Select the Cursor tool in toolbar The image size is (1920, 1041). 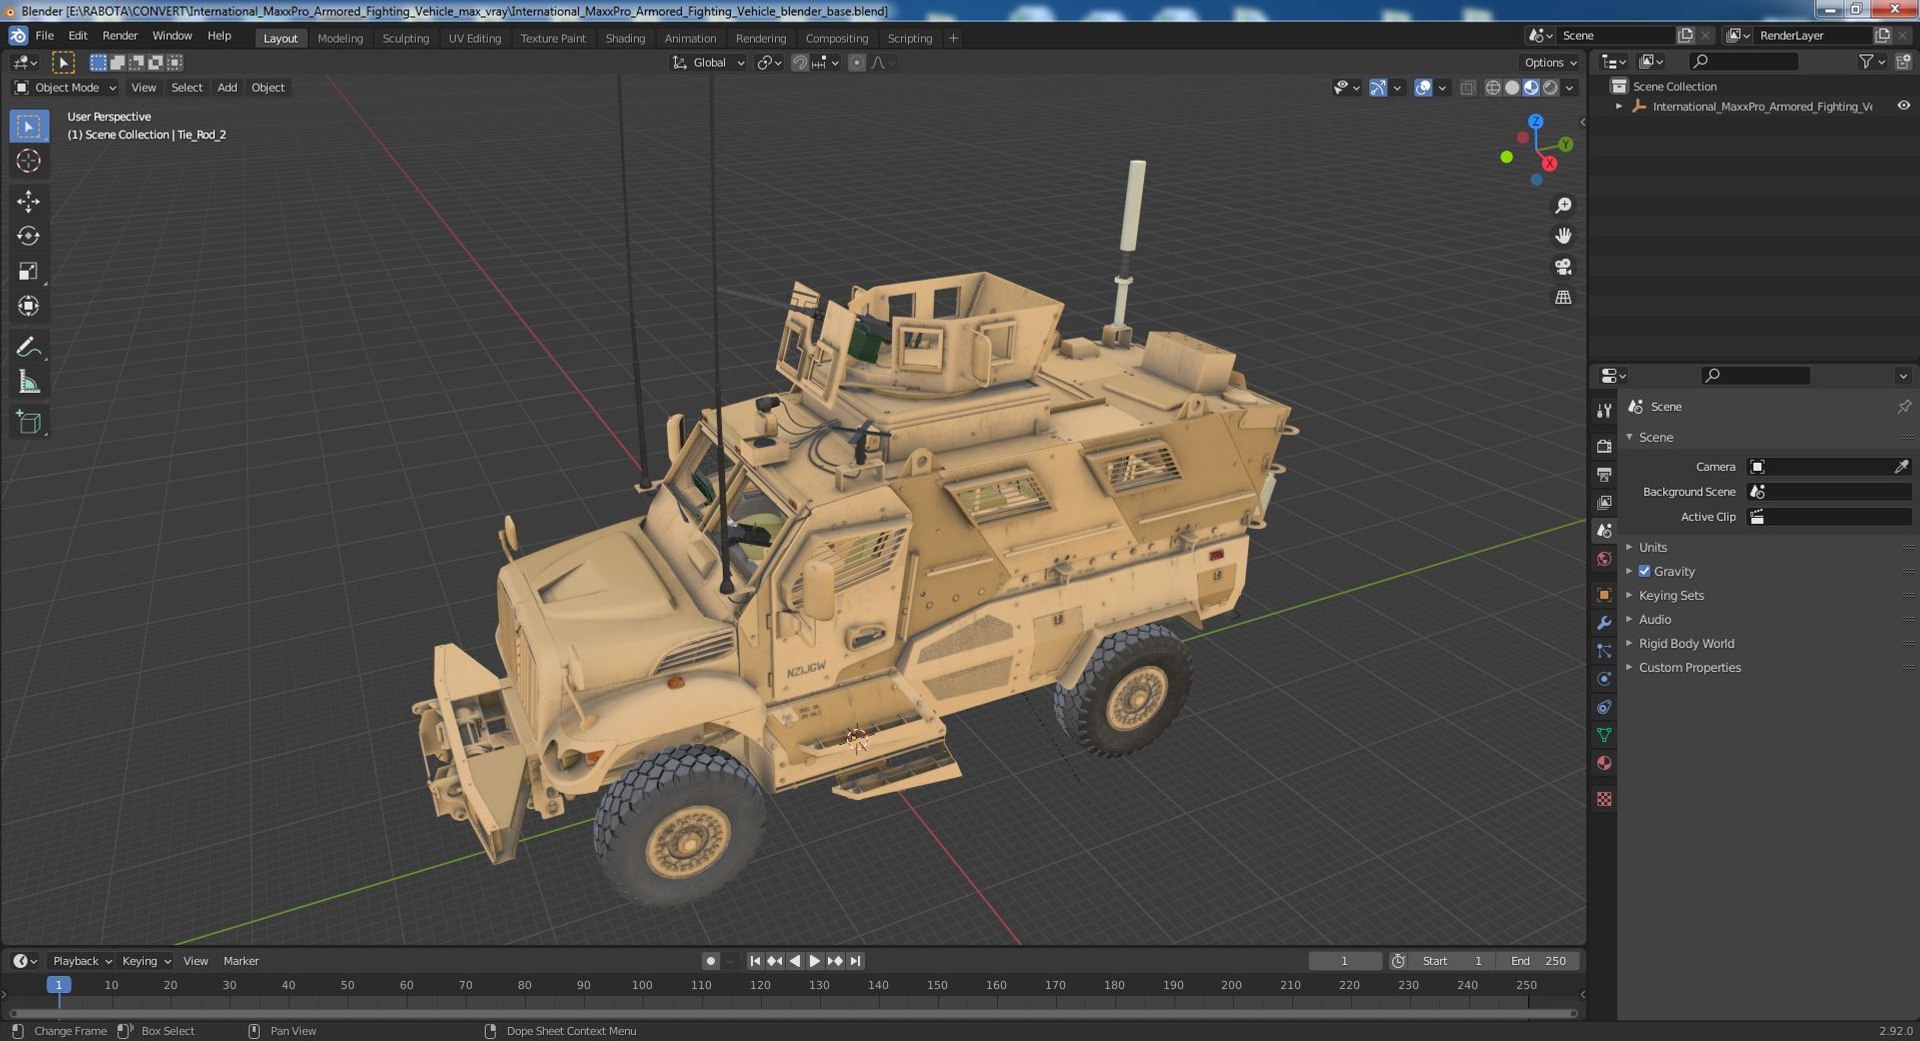28,161
